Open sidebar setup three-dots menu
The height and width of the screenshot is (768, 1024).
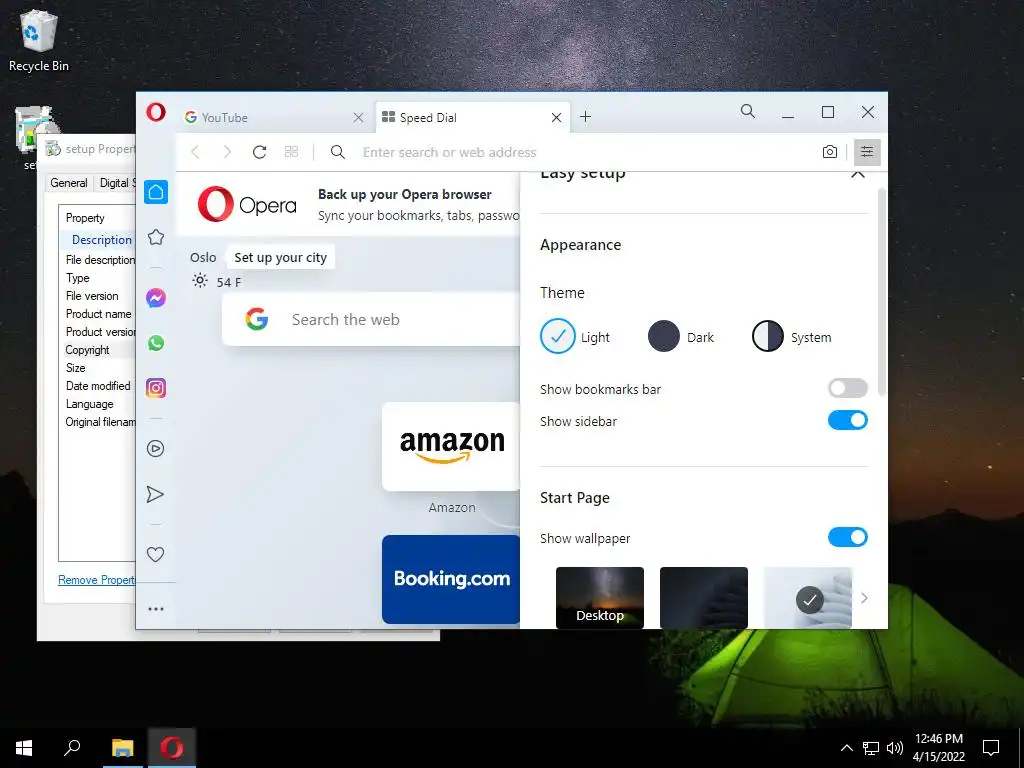click(155, 609)
